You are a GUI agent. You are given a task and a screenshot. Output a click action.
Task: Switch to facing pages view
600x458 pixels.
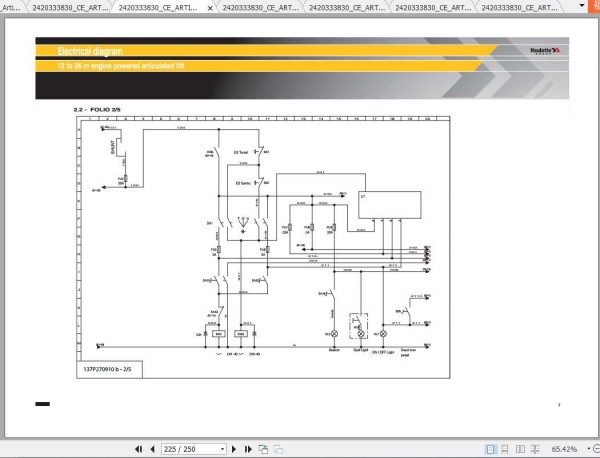pos(520,449)
